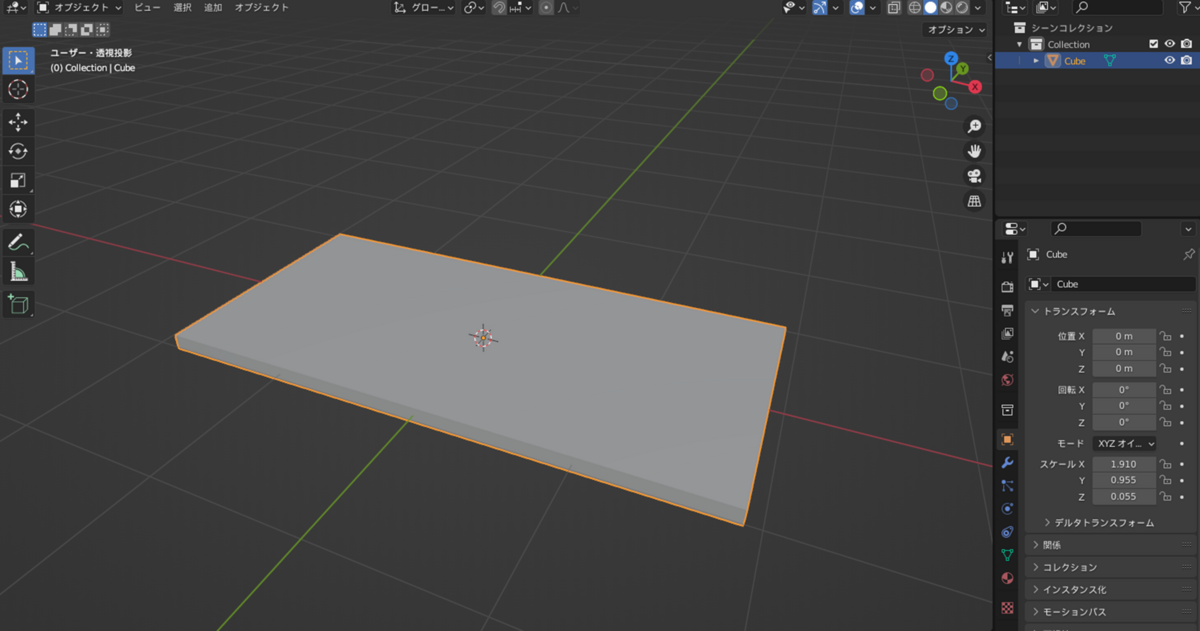Hide the Collection in viewport via eye
Viewport: 1200px width, 631px height.
click(1170, 44)
